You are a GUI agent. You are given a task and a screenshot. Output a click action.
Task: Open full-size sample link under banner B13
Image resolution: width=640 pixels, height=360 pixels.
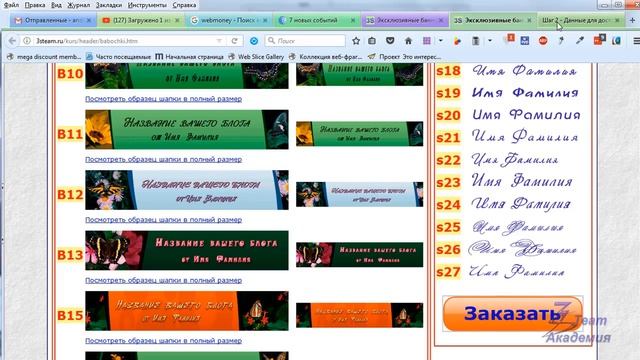[x=163, y=280]
